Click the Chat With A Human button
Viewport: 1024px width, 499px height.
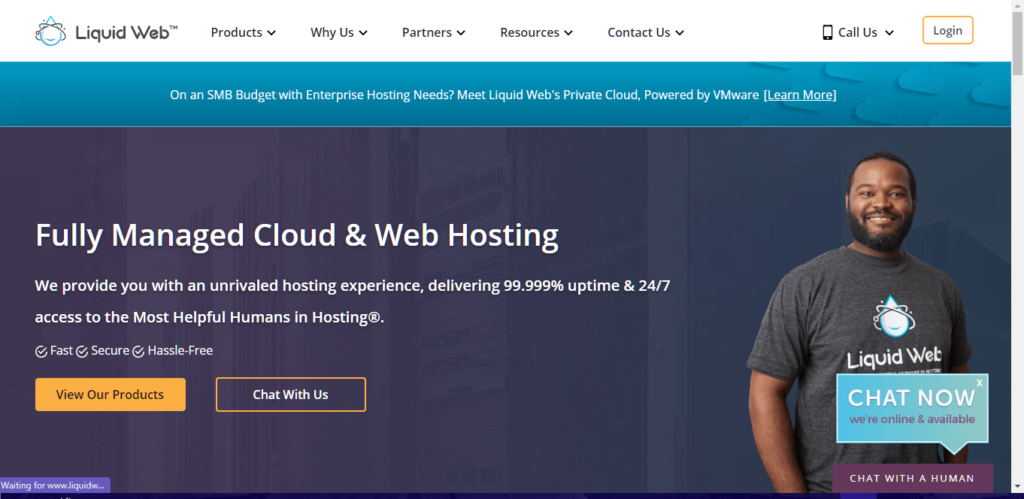click(x=912, y=478)
